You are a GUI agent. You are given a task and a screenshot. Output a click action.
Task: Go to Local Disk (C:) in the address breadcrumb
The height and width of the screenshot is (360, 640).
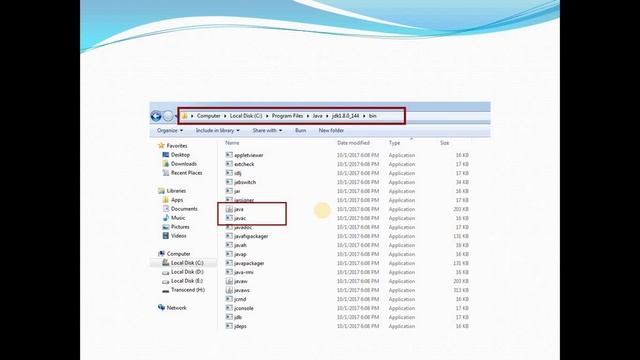pyautogui.click(x=246, y=116)
